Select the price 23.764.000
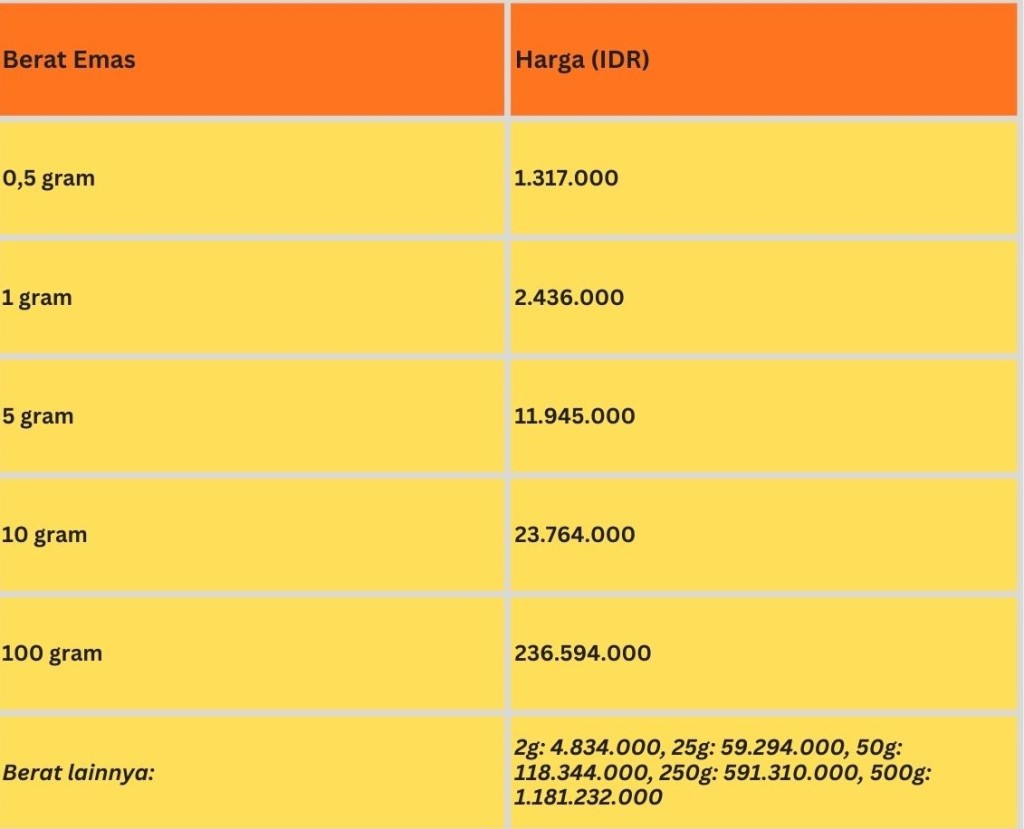This screenshot has width=1024, height=829. coord(574,535)
